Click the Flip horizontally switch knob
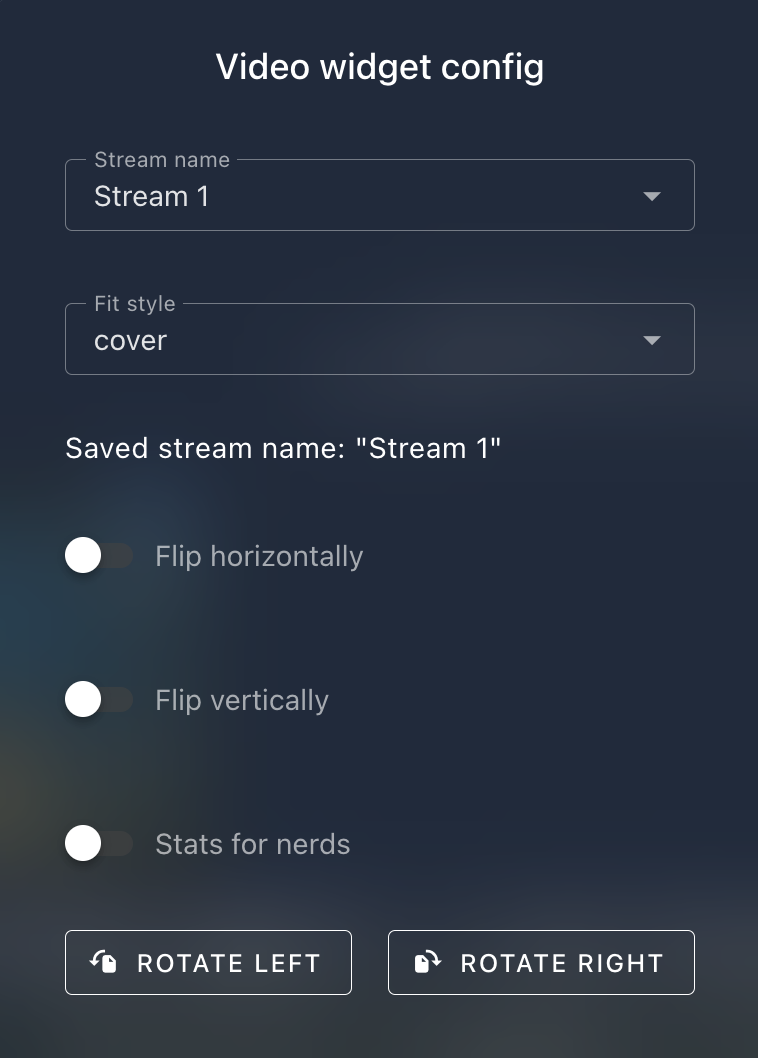This screenshot has height=1058, width=758. click(x=83, y=555)
